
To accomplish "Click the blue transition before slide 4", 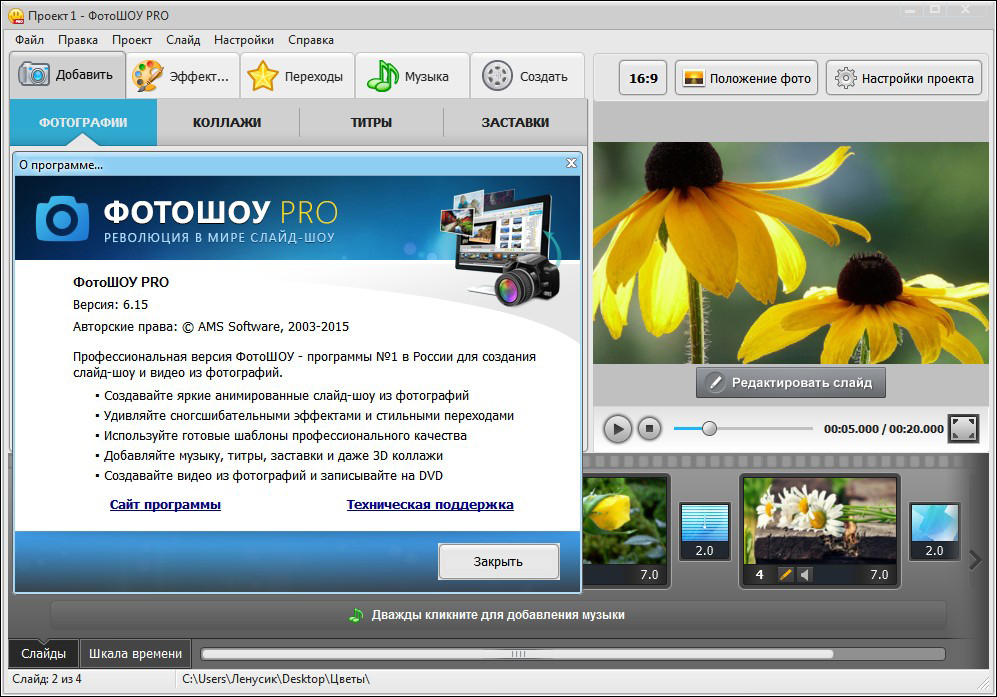I will pyautogui.click(x=704, y=531).
